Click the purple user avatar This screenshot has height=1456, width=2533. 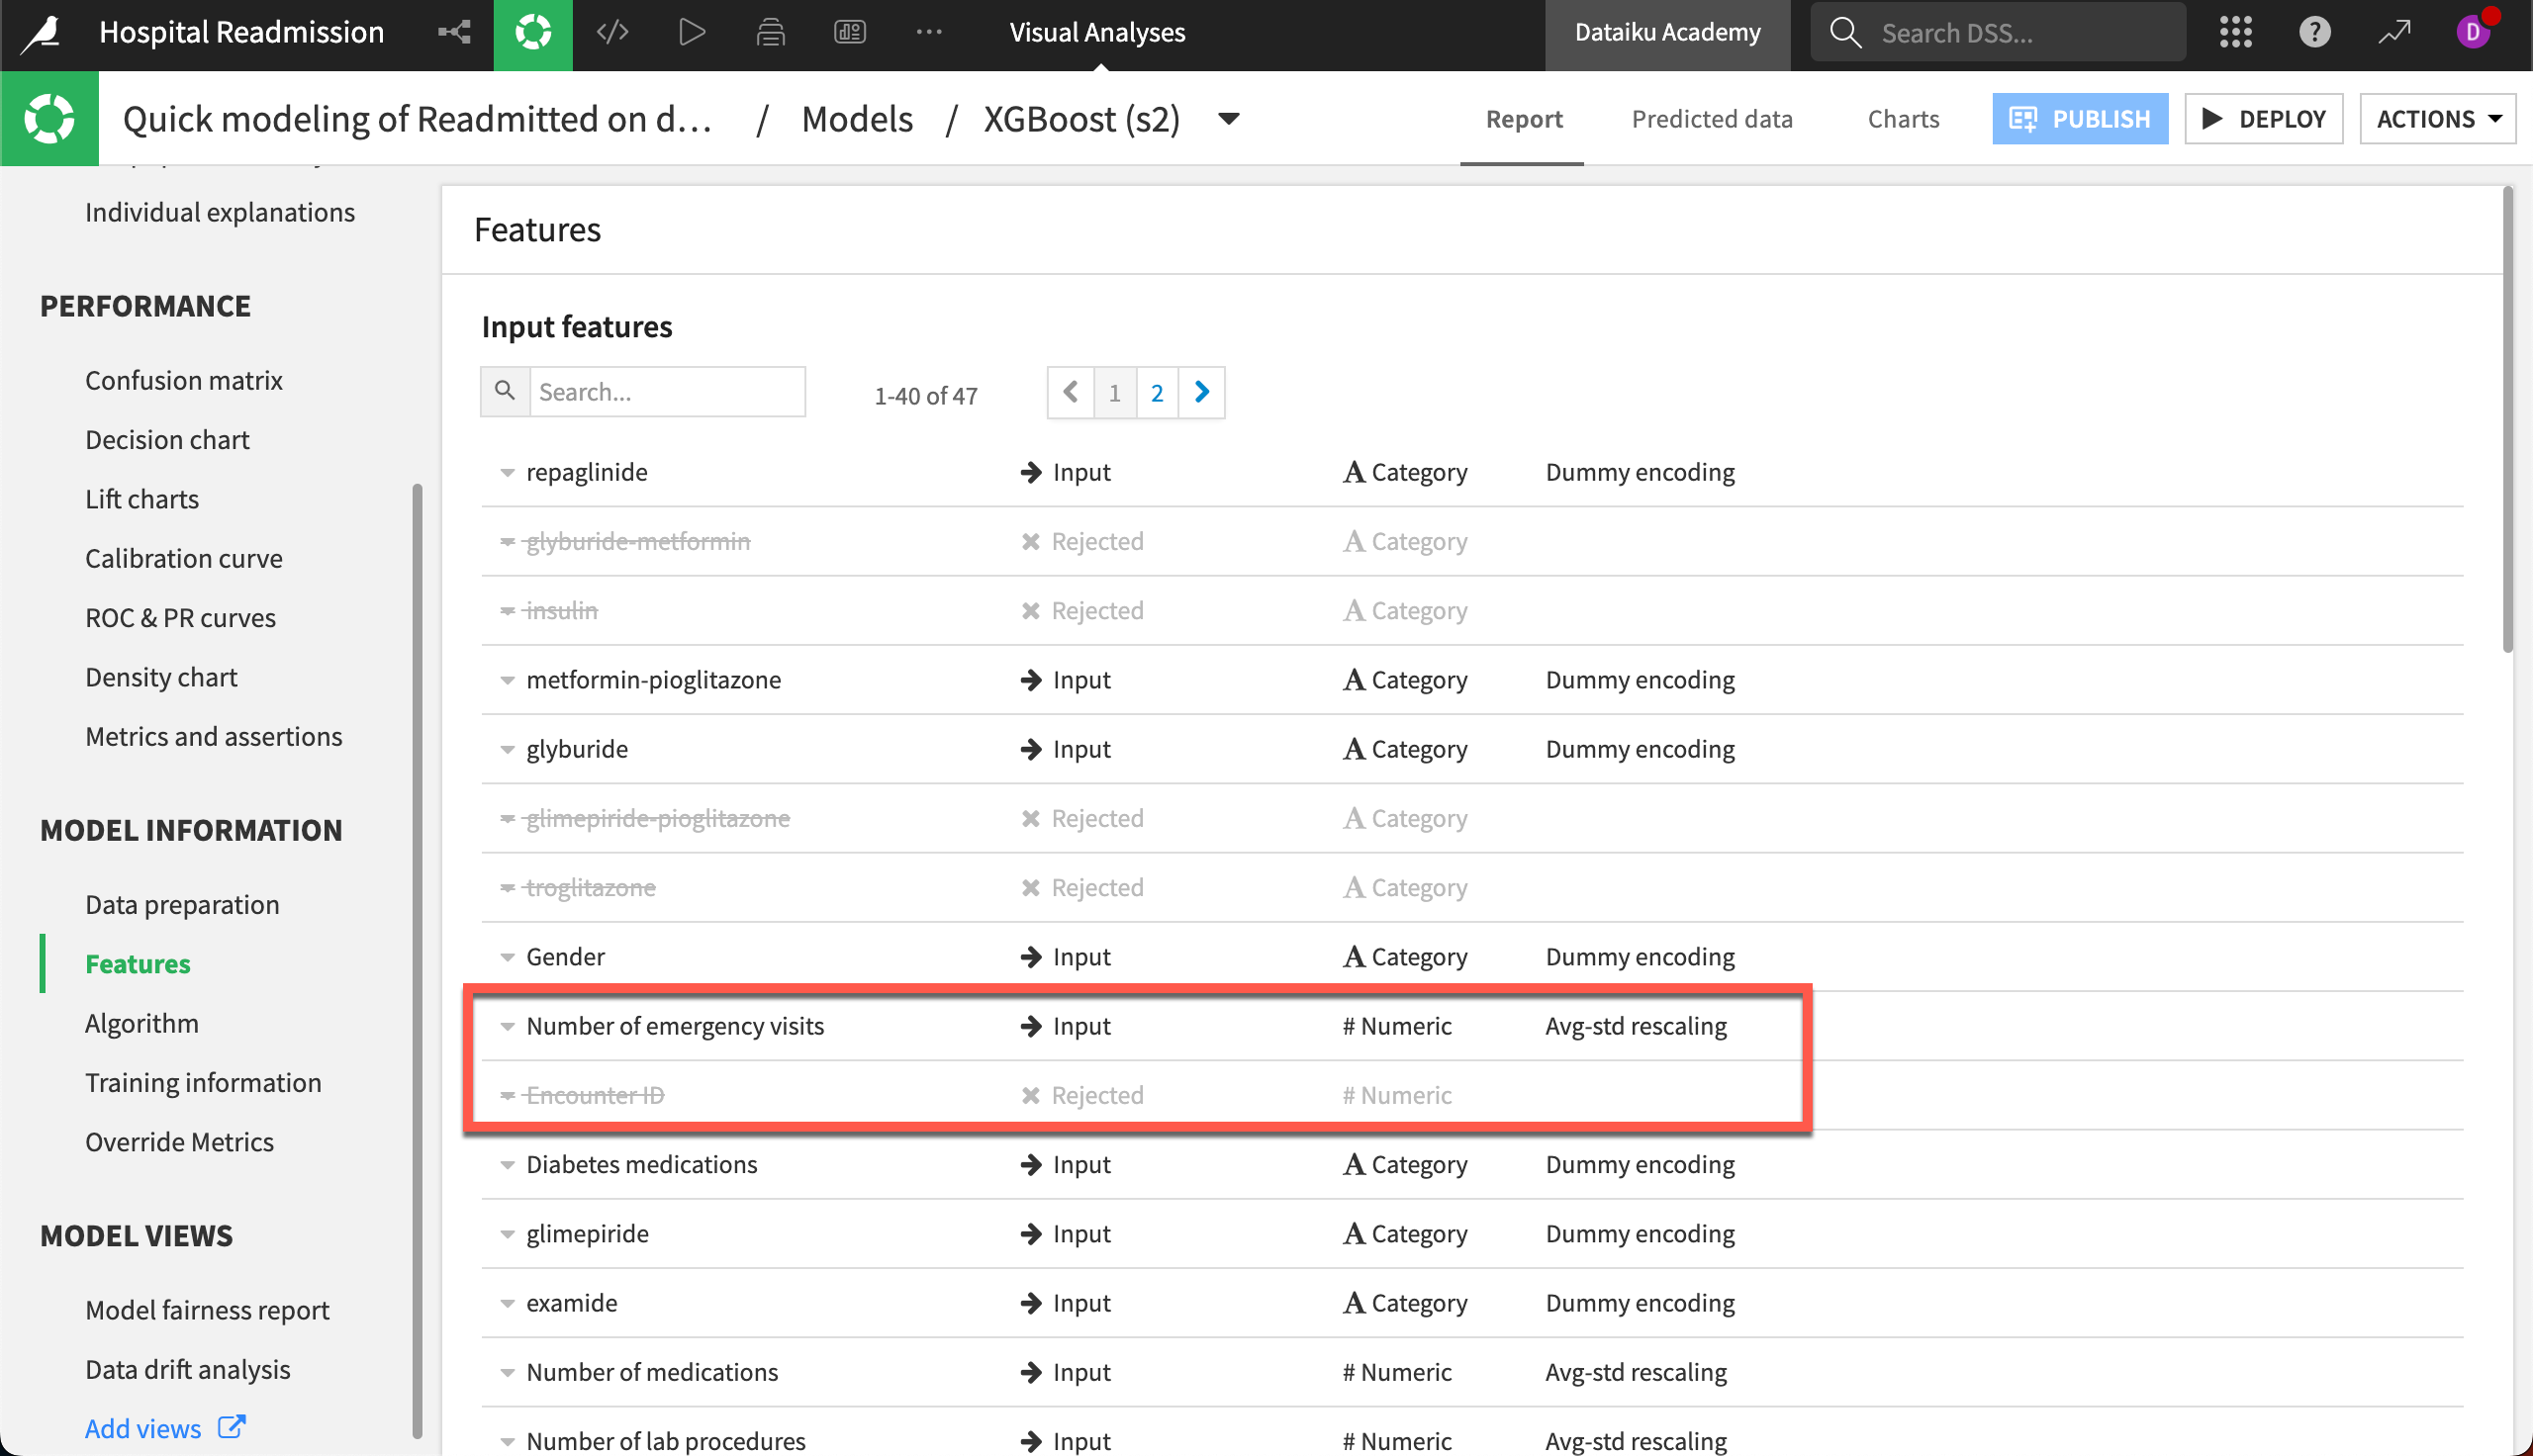click(2473, 31)
